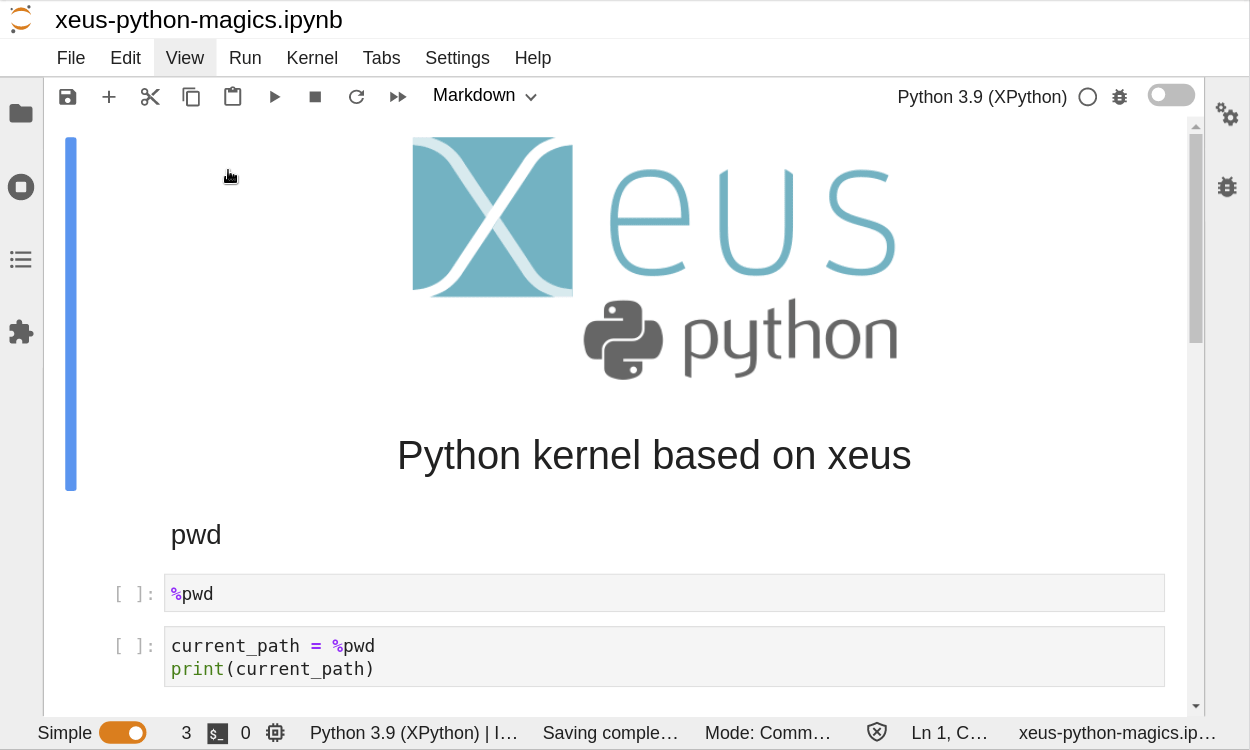Viewport: 1250px width, 750px height.
Task: Restart the kernel with the refresh icon
Action: coord(356,97)
